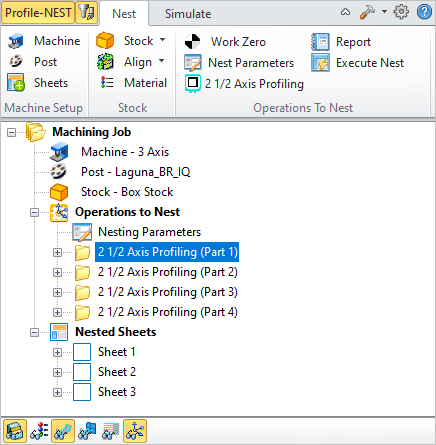Expand 2 1/2 Axis Profiling (Part 1)
This screenshot has height=445, width=436.
pyautogui.click(x=57, y=252)
